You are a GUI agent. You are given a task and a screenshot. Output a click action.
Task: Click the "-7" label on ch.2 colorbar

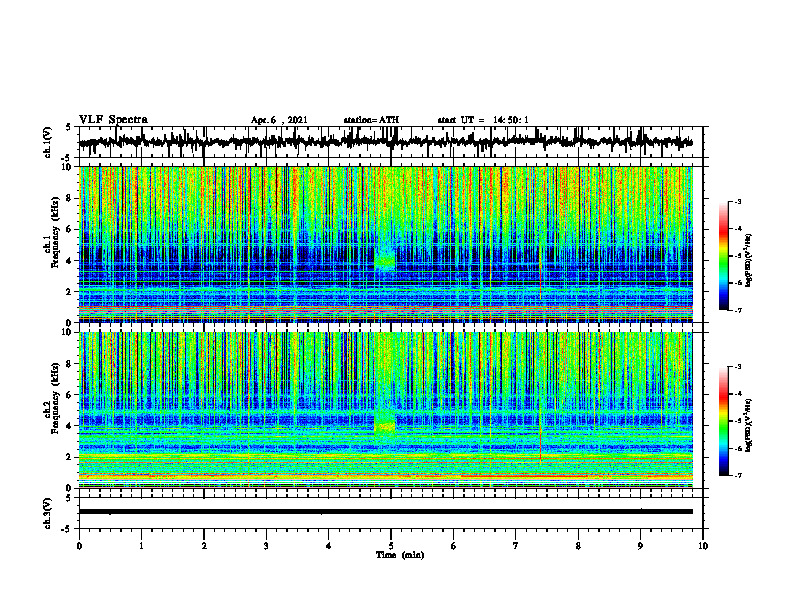pyautogui.click(x=738, y=476)
